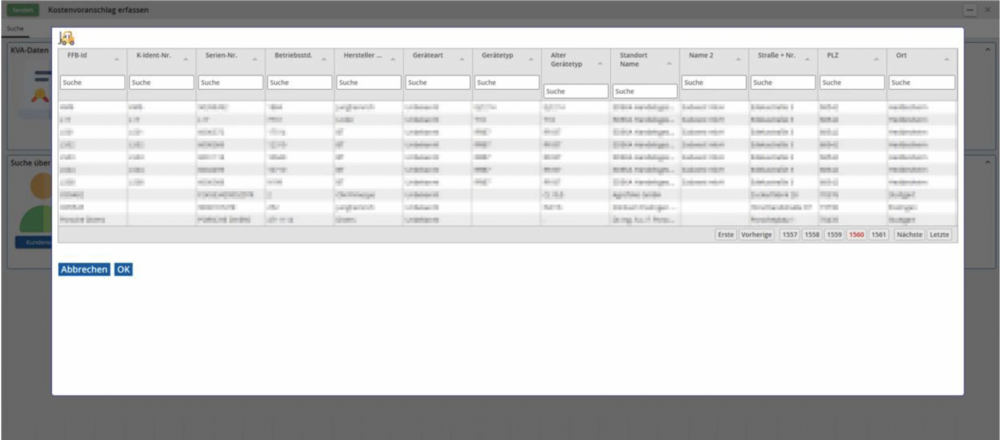Focus the K-Ident-Nr. search field
The image size is (1000, 440).
point(162,82)
